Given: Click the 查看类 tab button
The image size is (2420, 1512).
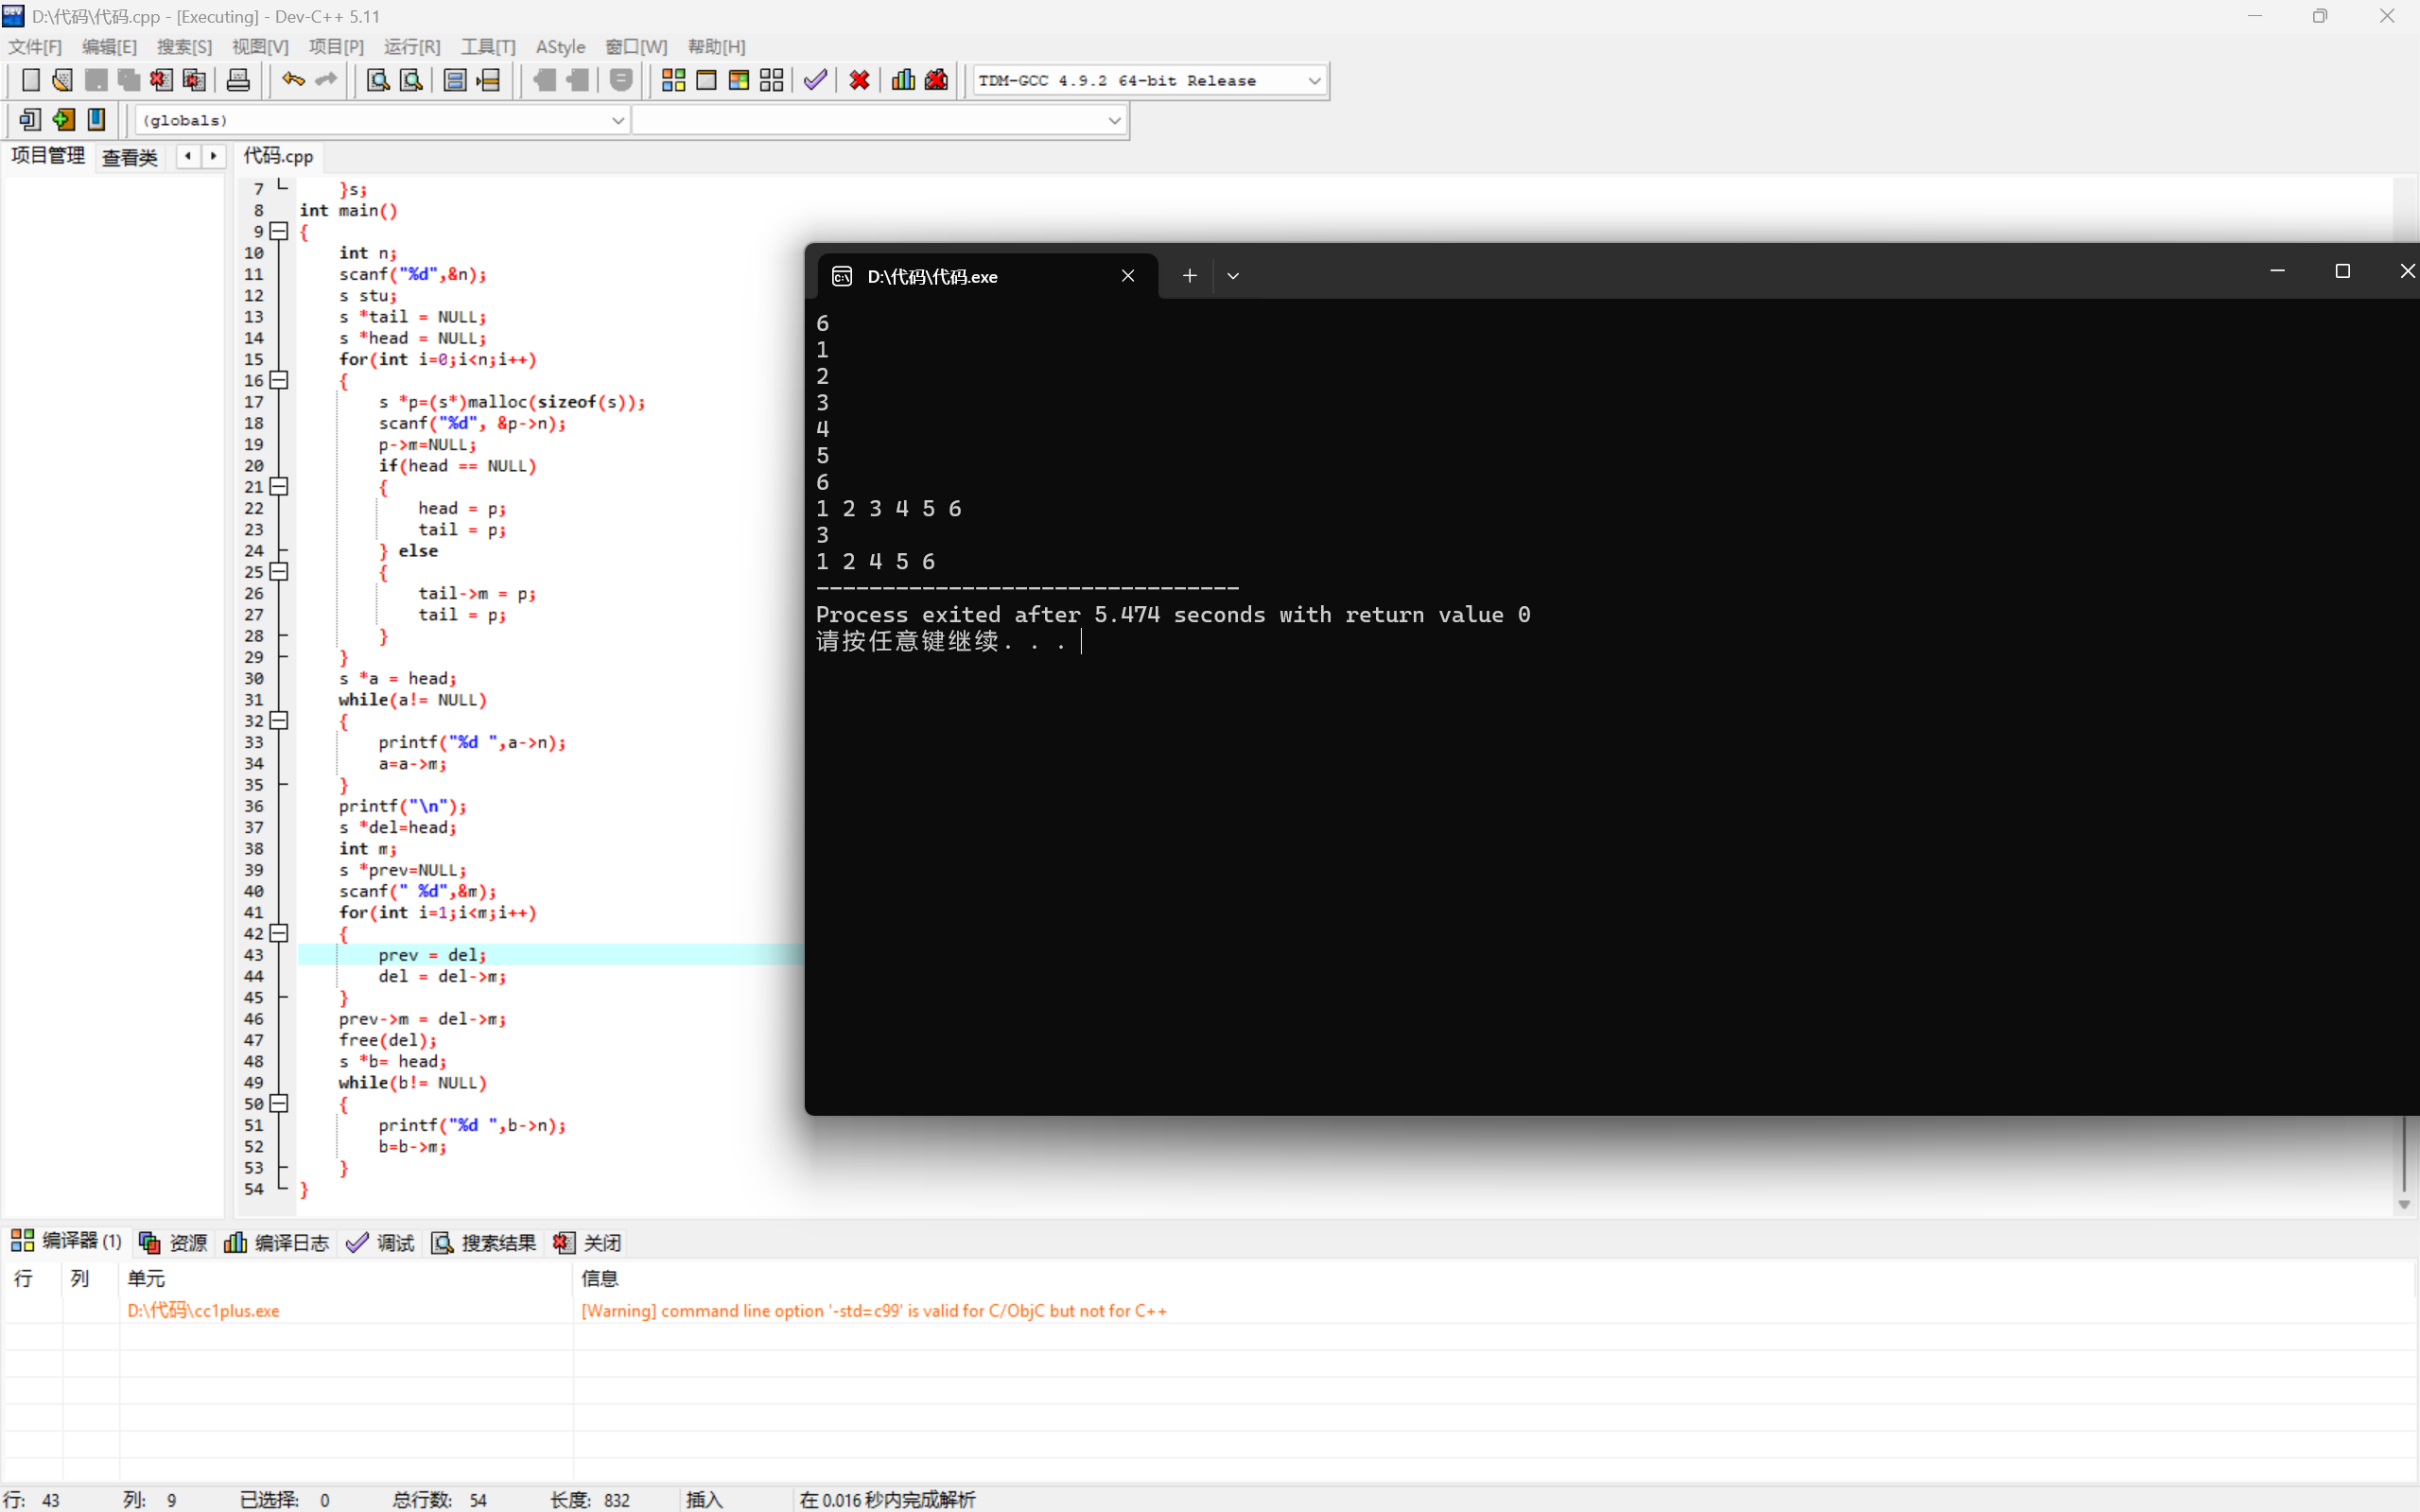Looking at the screenshot, I should (130, 157).
